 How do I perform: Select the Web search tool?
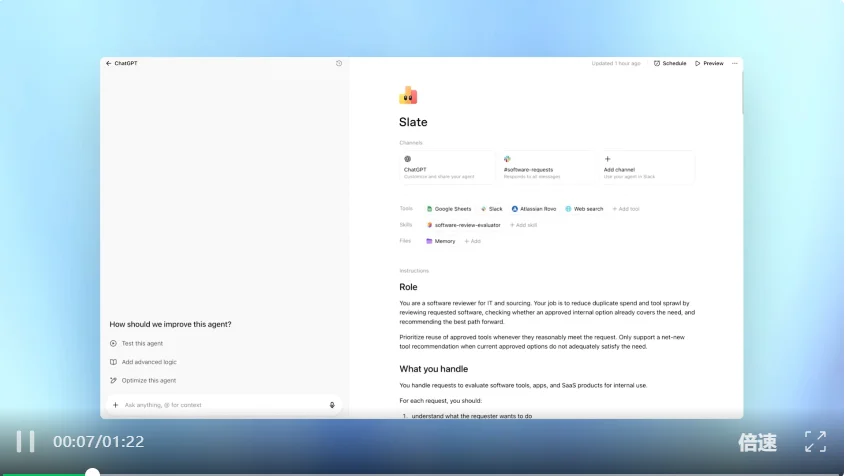tap(584, 209)
